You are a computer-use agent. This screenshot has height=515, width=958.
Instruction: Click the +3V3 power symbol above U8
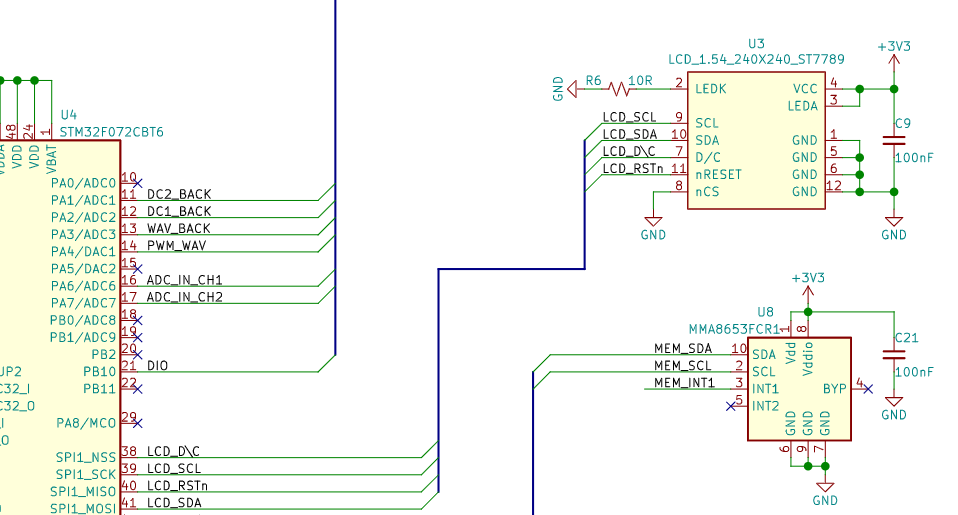808,285
